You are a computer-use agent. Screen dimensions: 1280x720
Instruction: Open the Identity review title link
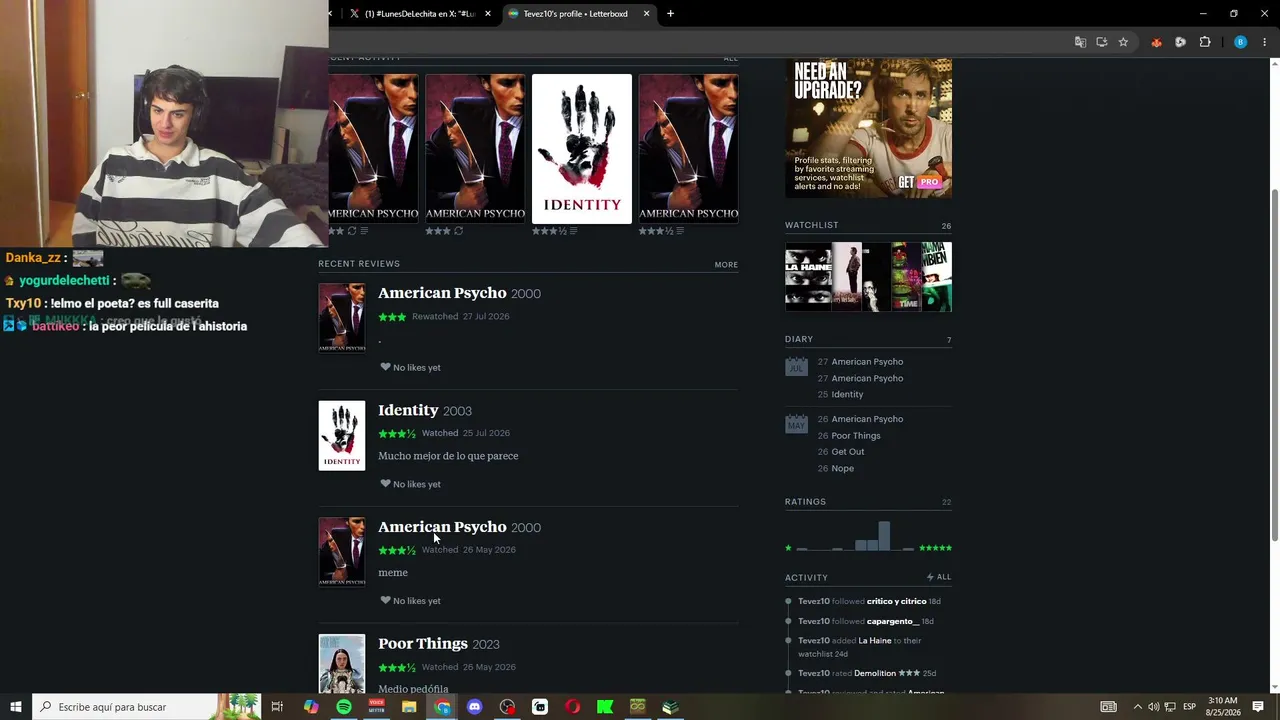pos(408,410)
